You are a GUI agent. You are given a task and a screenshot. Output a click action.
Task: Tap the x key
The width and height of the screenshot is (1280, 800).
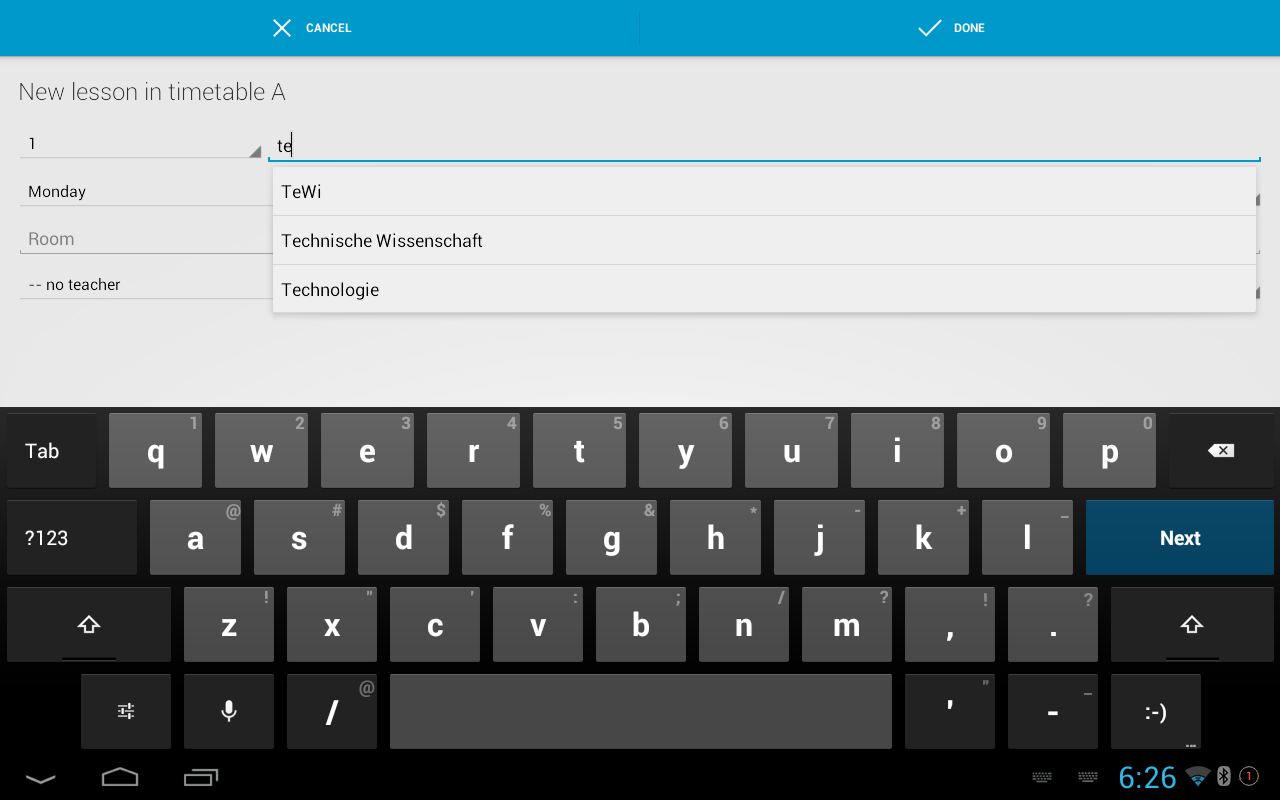coord(332,625)
